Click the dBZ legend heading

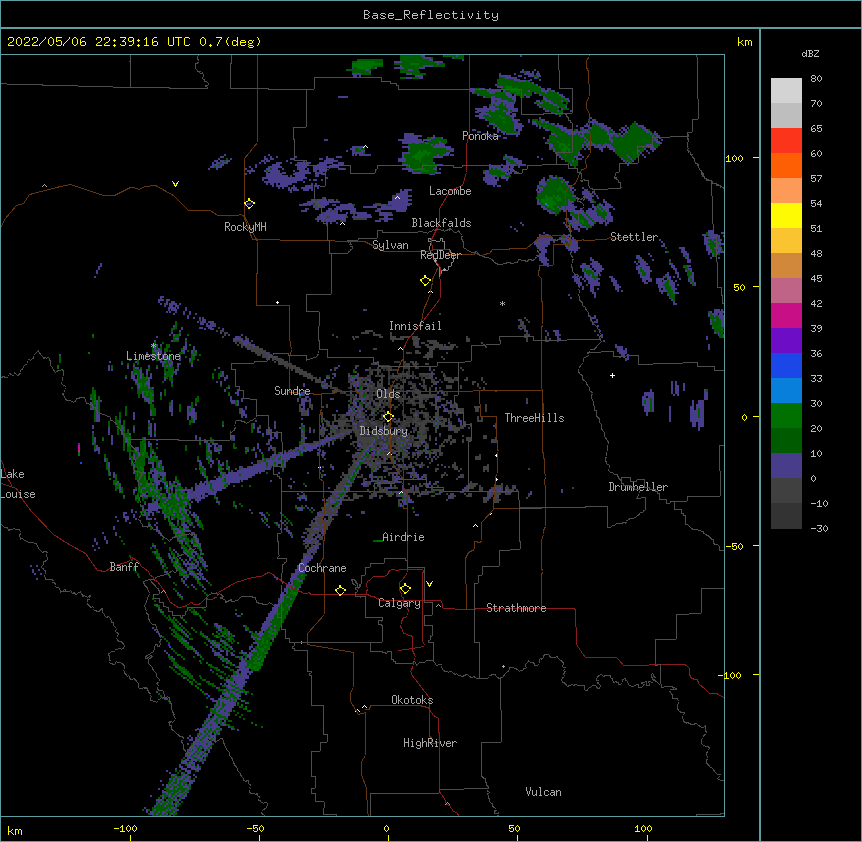click(x=810, y=53)
